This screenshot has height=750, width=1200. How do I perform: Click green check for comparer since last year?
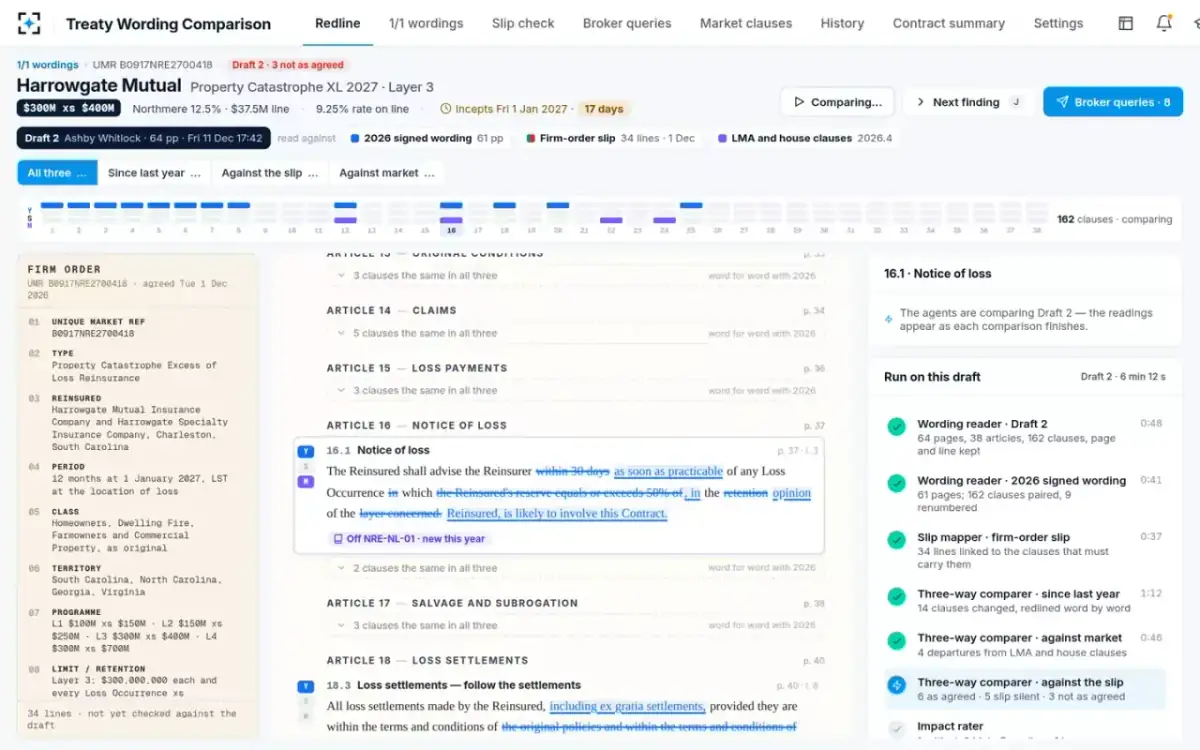[897, 597]
